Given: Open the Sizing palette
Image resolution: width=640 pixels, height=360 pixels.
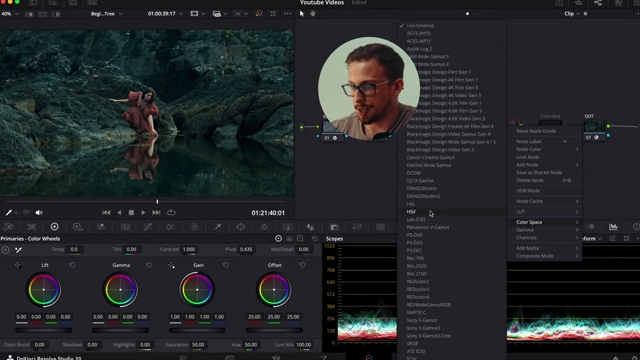Looking at the screenshot, I should point(357,227).
